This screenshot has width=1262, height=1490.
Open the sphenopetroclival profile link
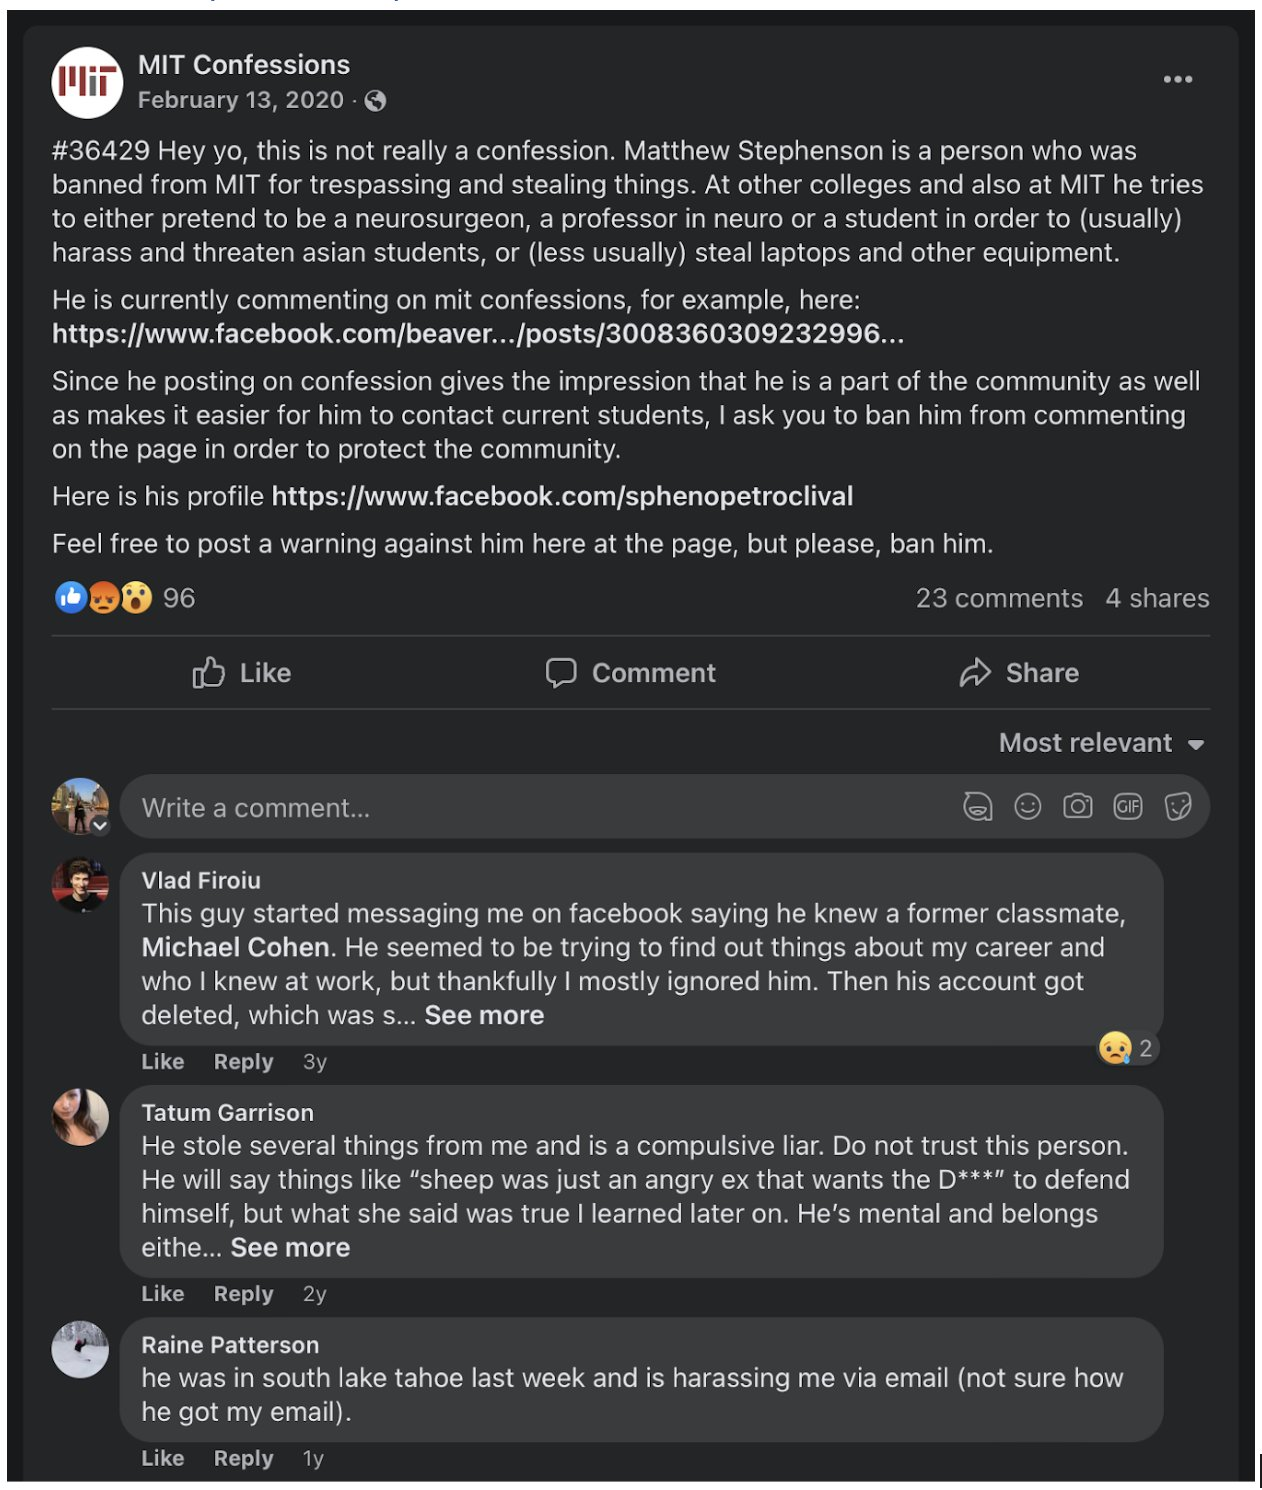click(562, 496)
